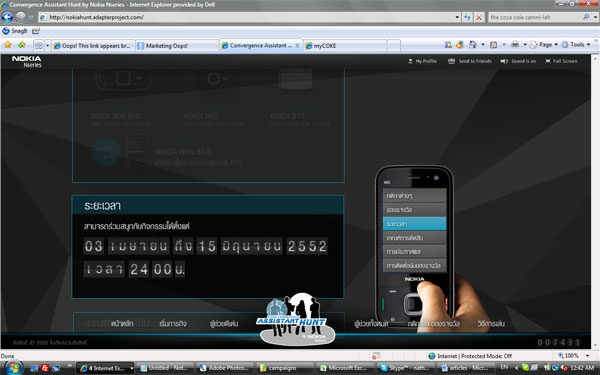Click the popup blocked status bar icon

click(375, 356)
